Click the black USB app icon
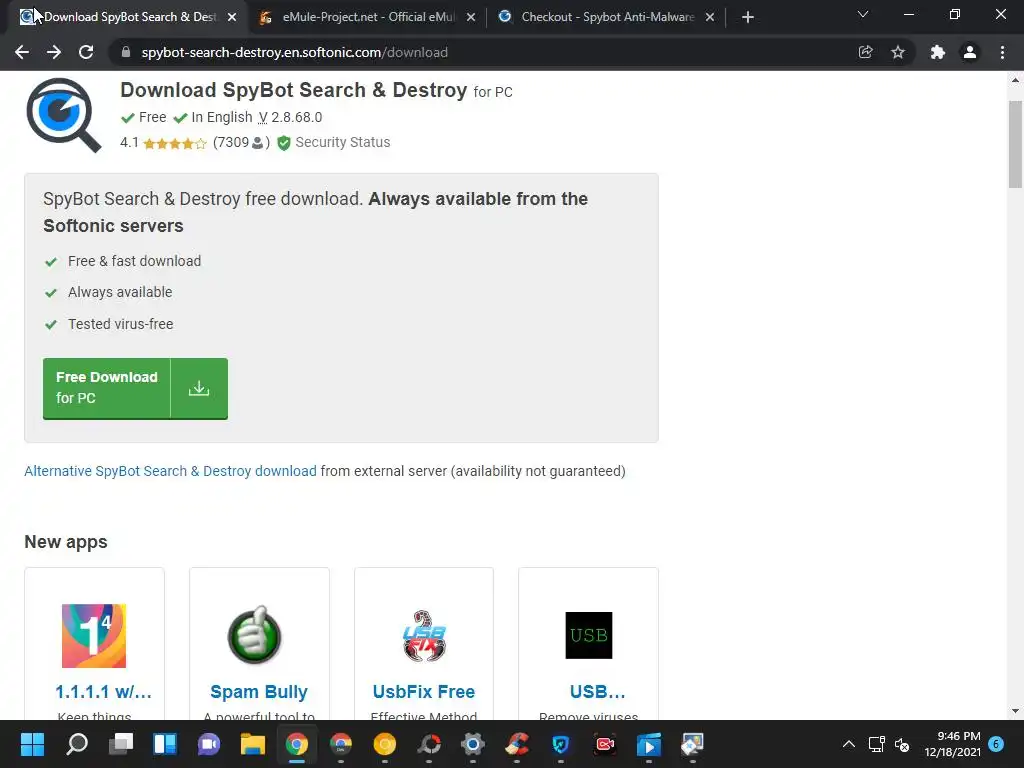 coord(588,635)
